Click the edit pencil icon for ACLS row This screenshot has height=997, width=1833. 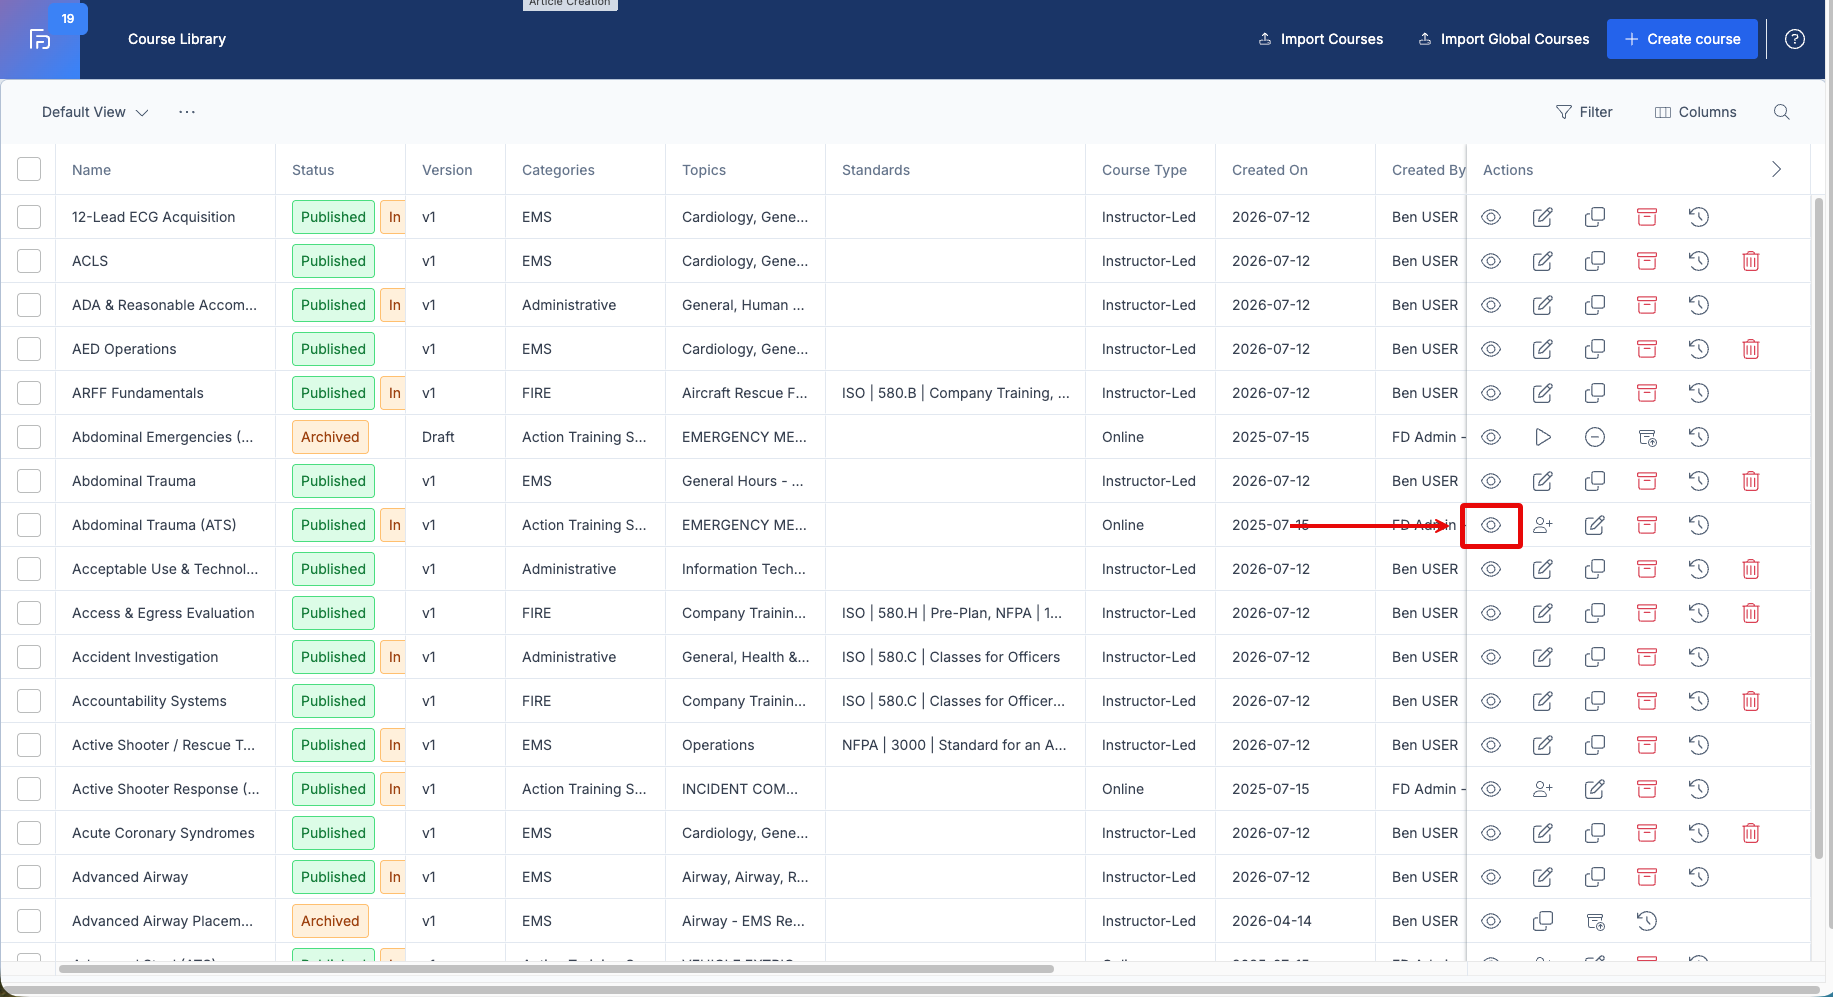click(x=1543, y=261)
